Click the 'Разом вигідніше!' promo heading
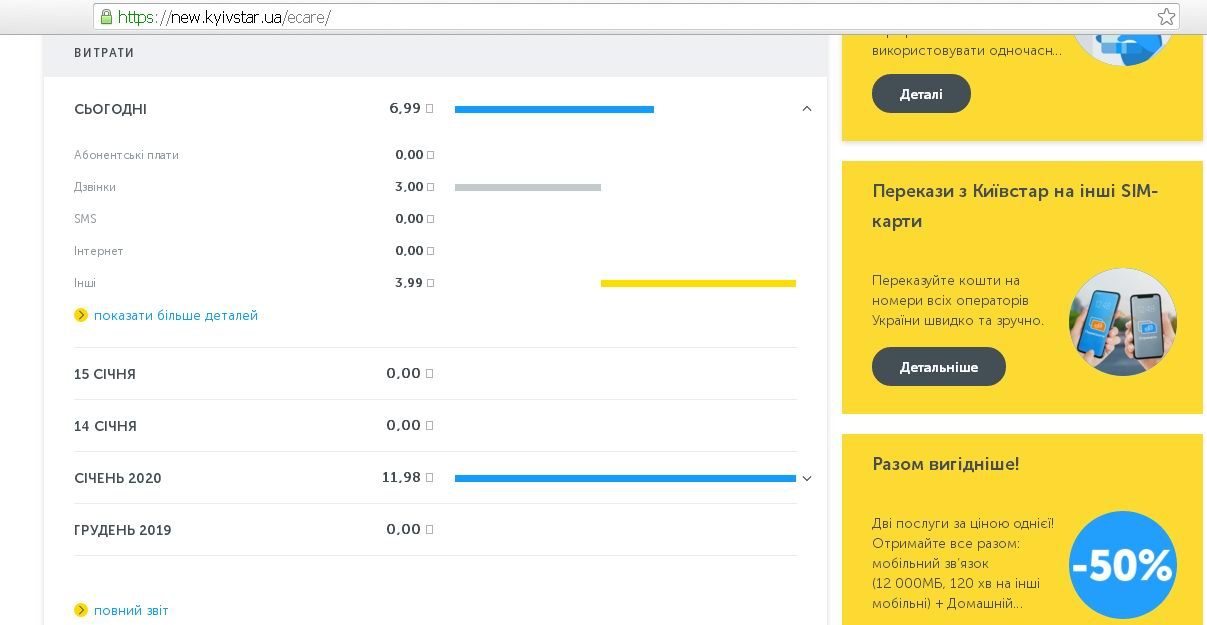This screenshot has width=1207, height=625. coord(945,464)
